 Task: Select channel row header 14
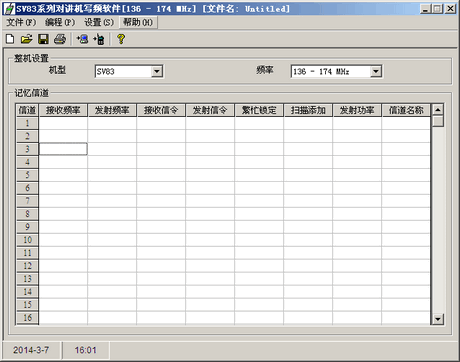[x=27, y=292]
